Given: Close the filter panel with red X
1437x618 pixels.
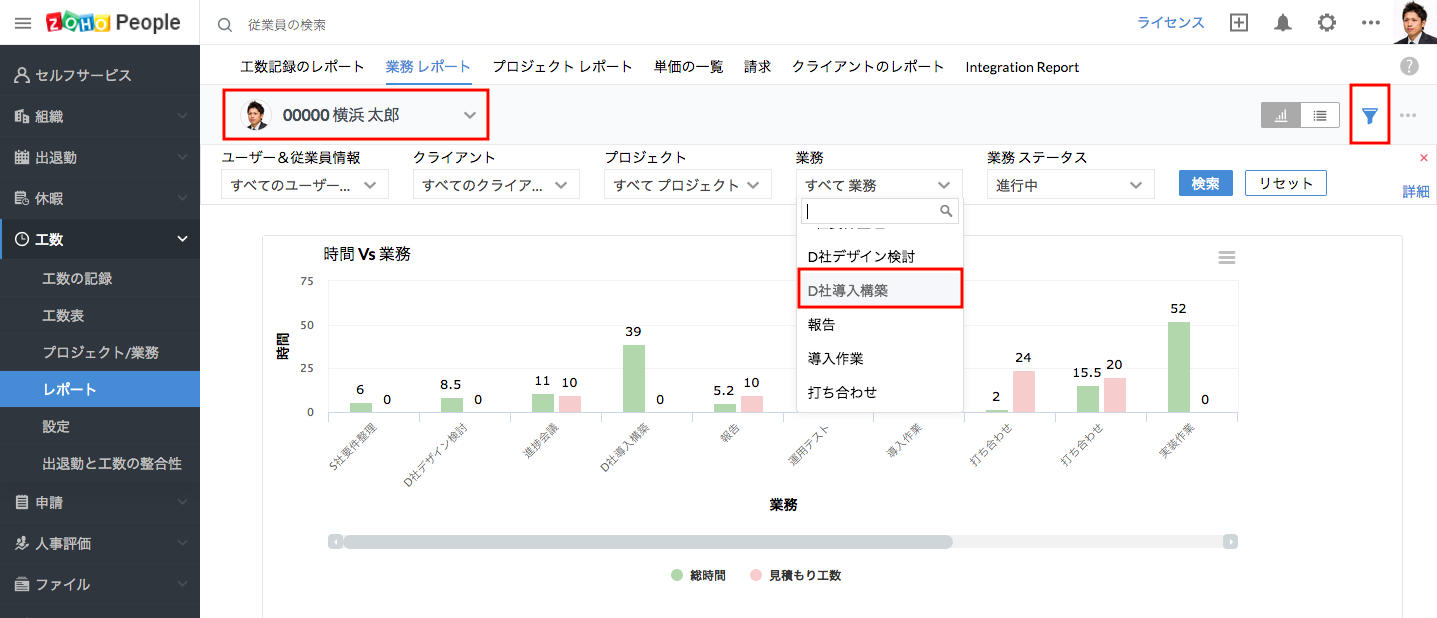Looking at the screenshot, I should (1424, 158).
